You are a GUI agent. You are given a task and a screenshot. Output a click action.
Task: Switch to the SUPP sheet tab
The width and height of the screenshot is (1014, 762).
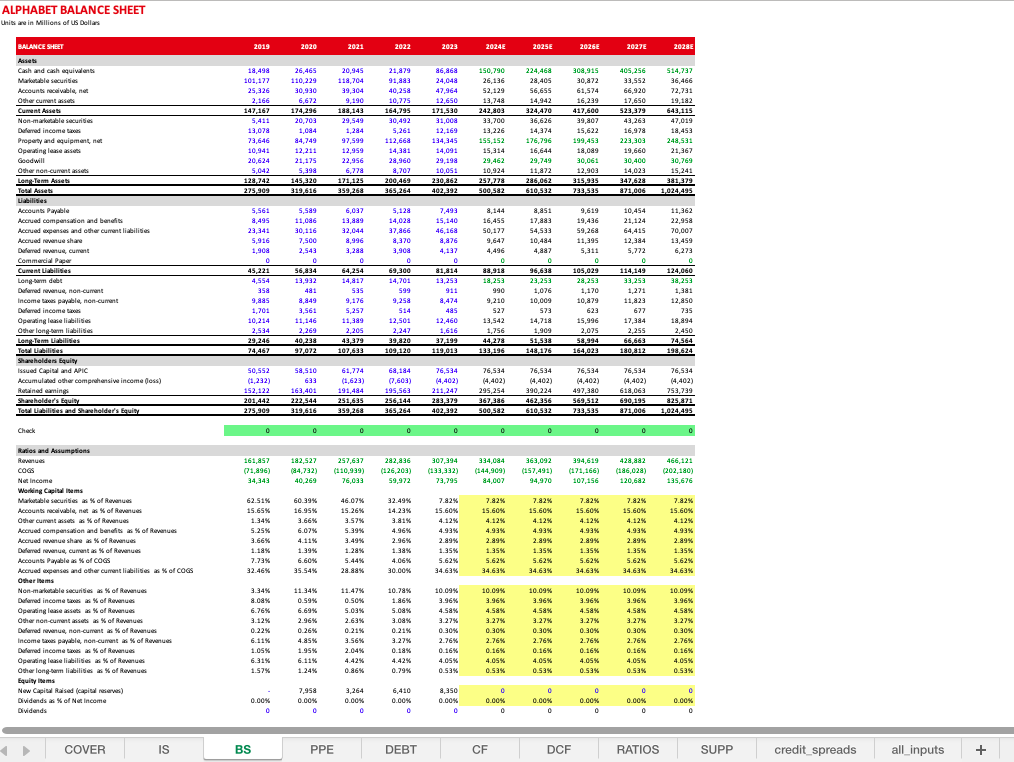coord(717,749)
